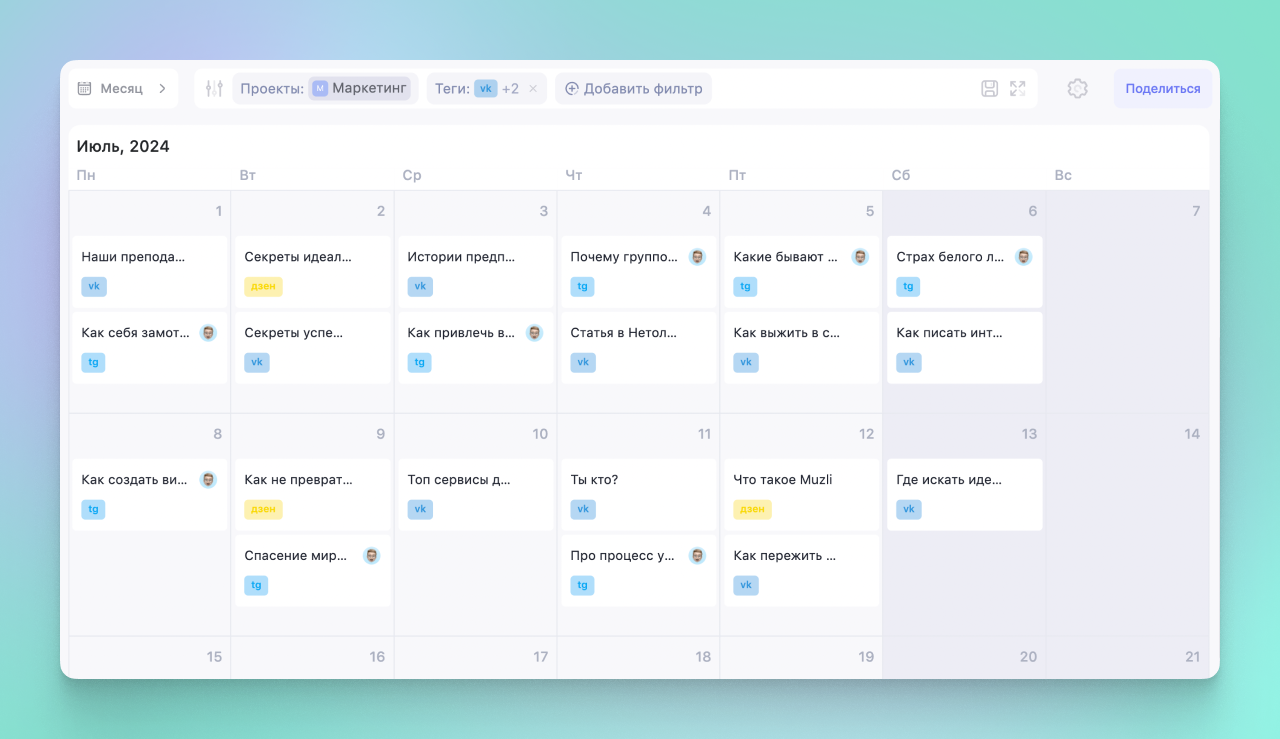Image resolution: width=1280 pixels, height=739 pixels.
Task: Click the filter sliders icon
Action: coord(214,89)
